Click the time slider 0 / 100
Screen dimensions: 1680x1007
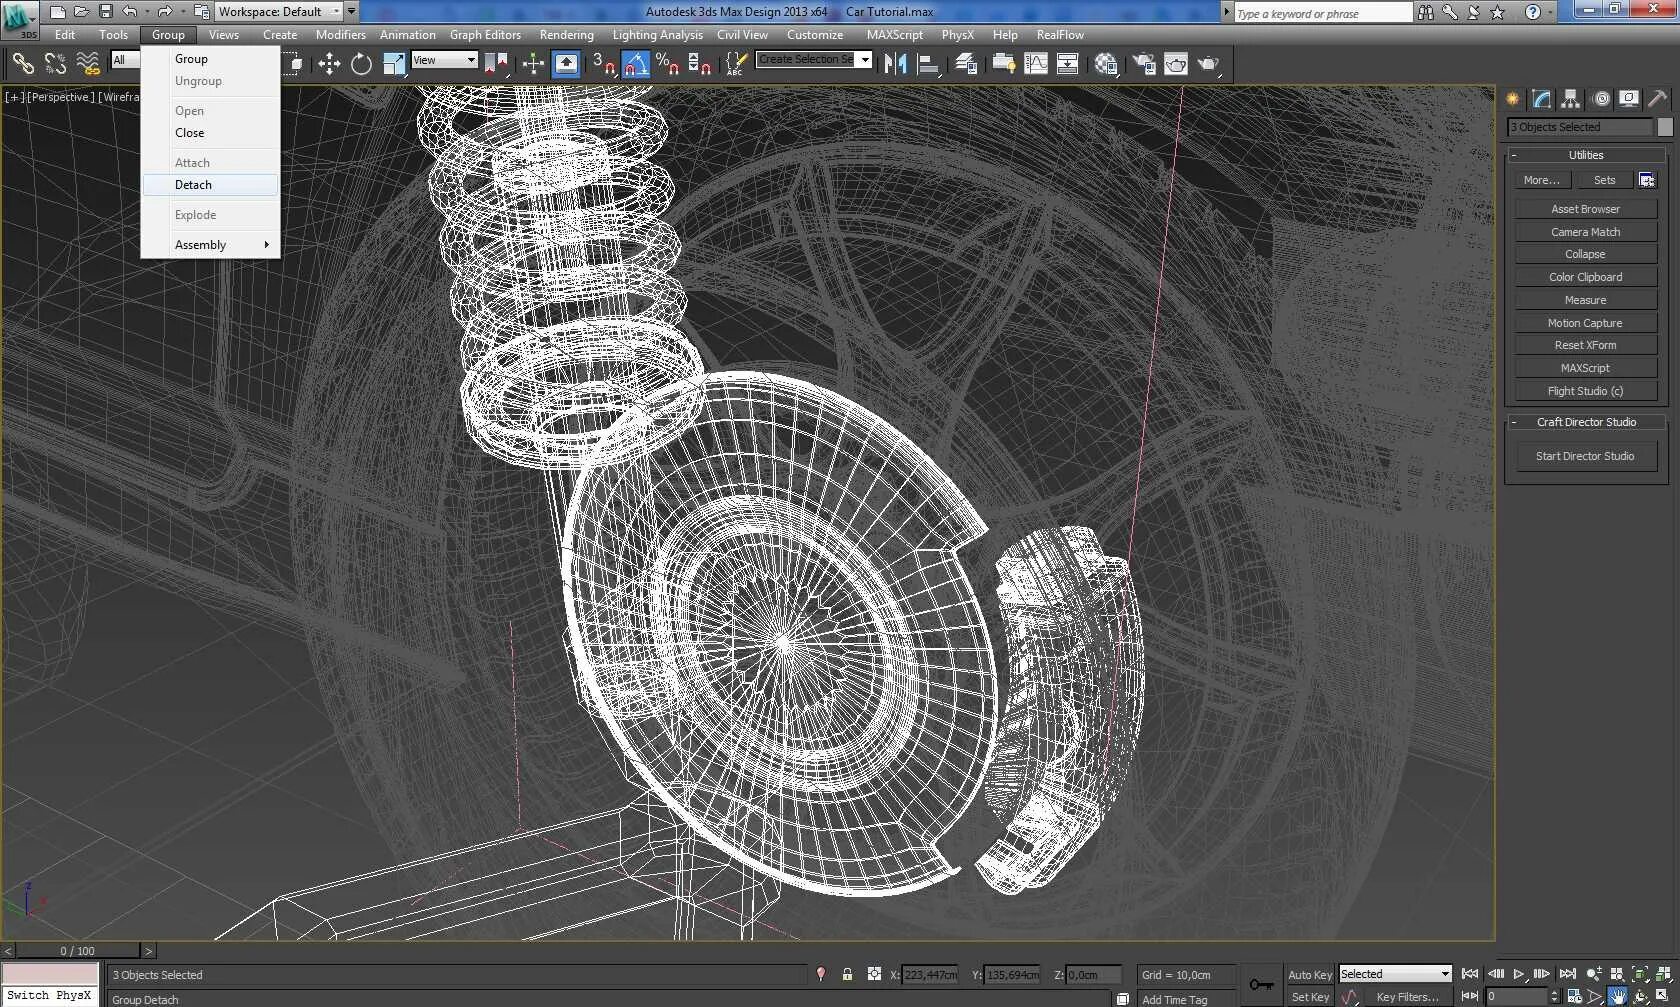pyautogui.click(x=78, y=951)
